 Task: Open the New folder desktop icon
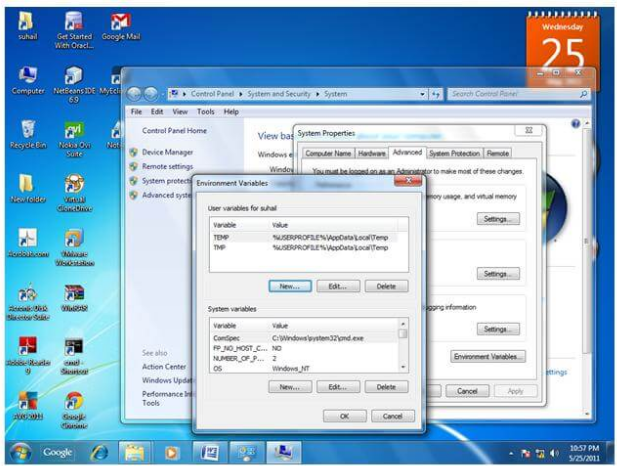(x=28, y=189)
